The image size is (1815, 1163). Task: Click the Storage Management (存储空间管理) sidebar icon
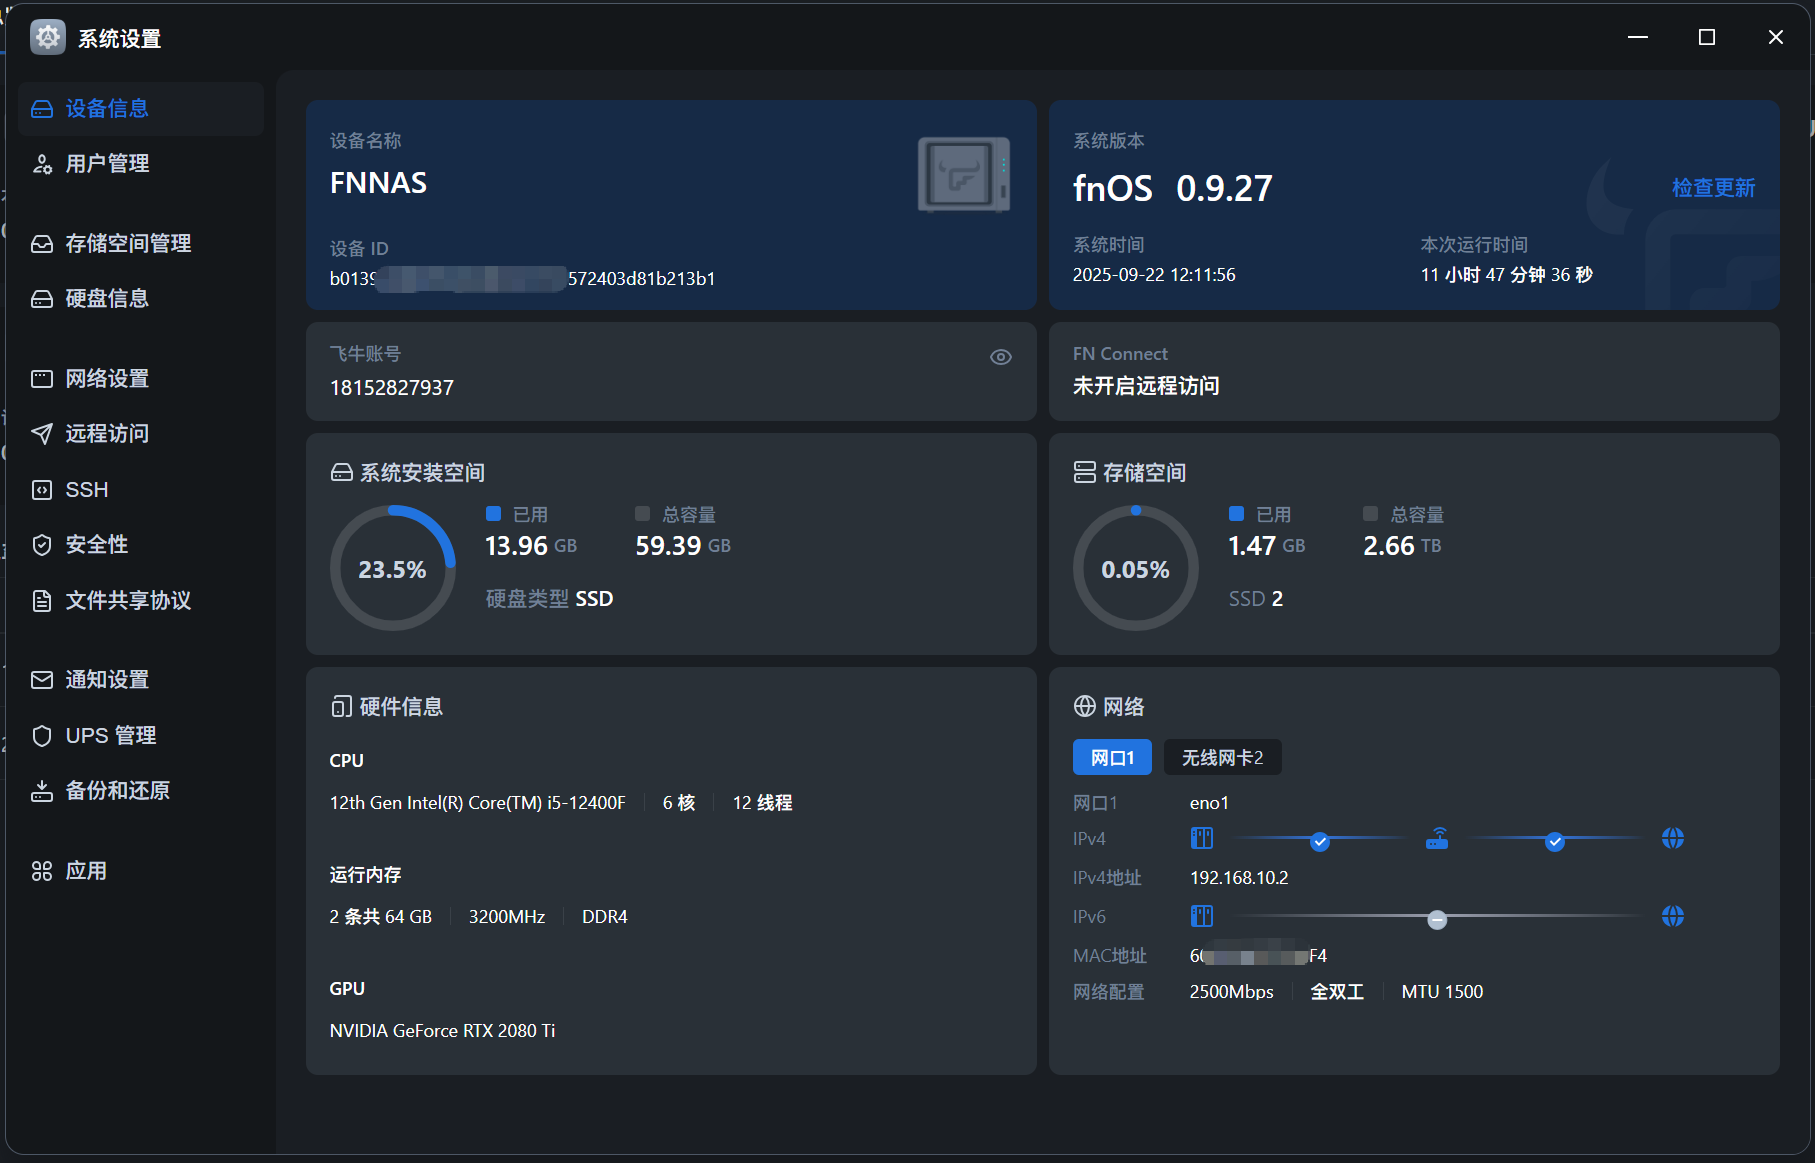point(42,244)
